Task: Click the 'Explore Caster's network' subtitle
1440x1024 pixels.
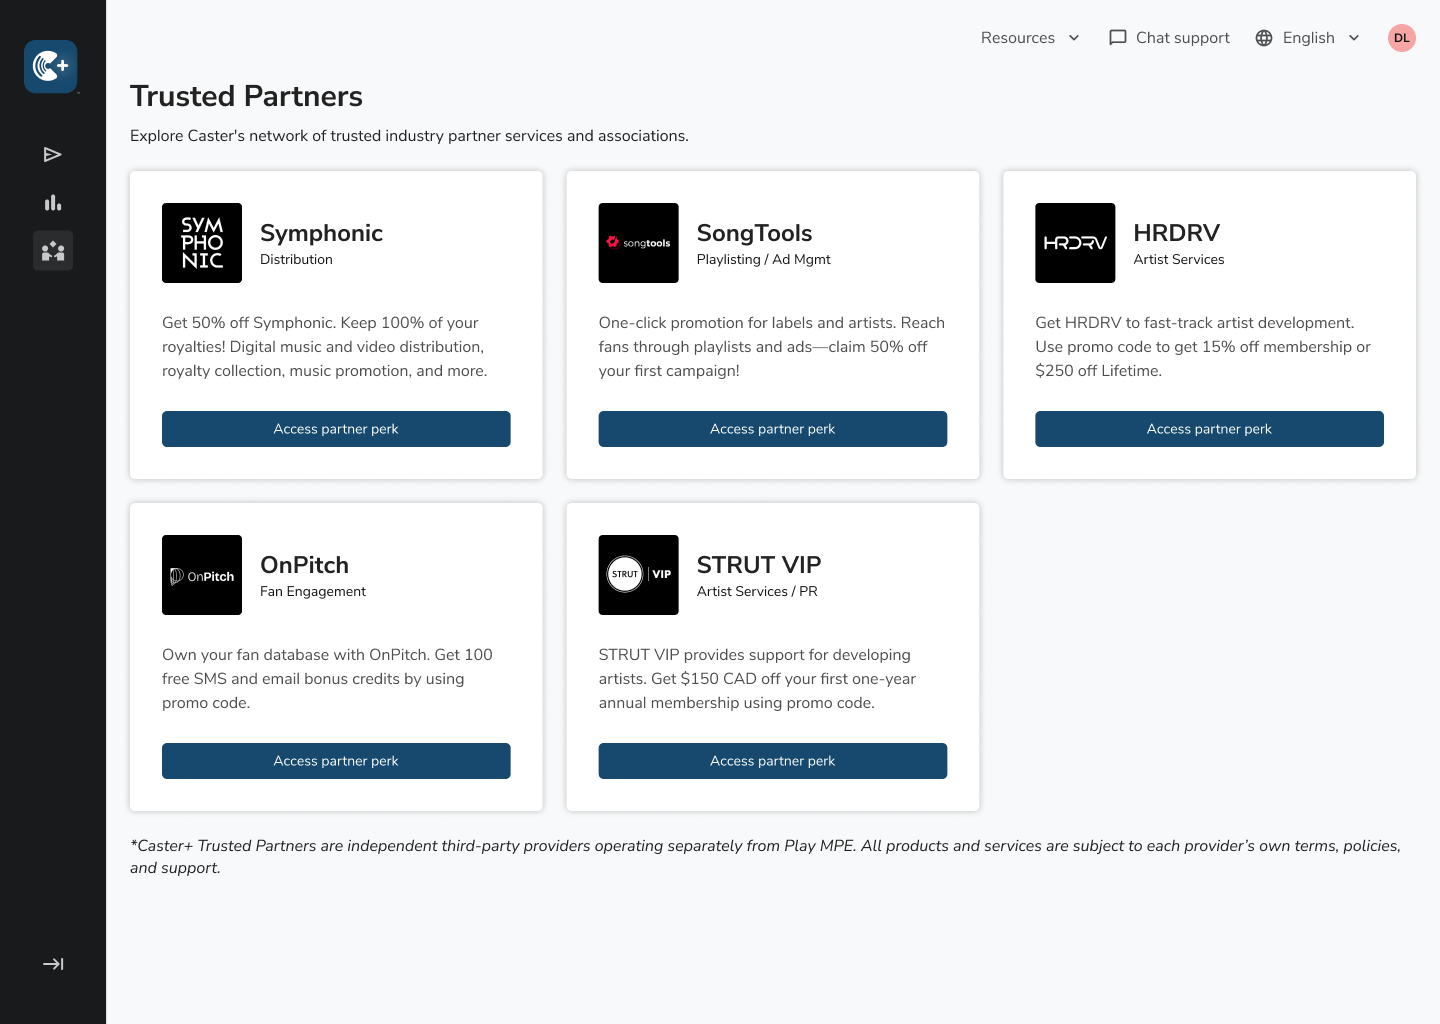Action: coord(409,136)
